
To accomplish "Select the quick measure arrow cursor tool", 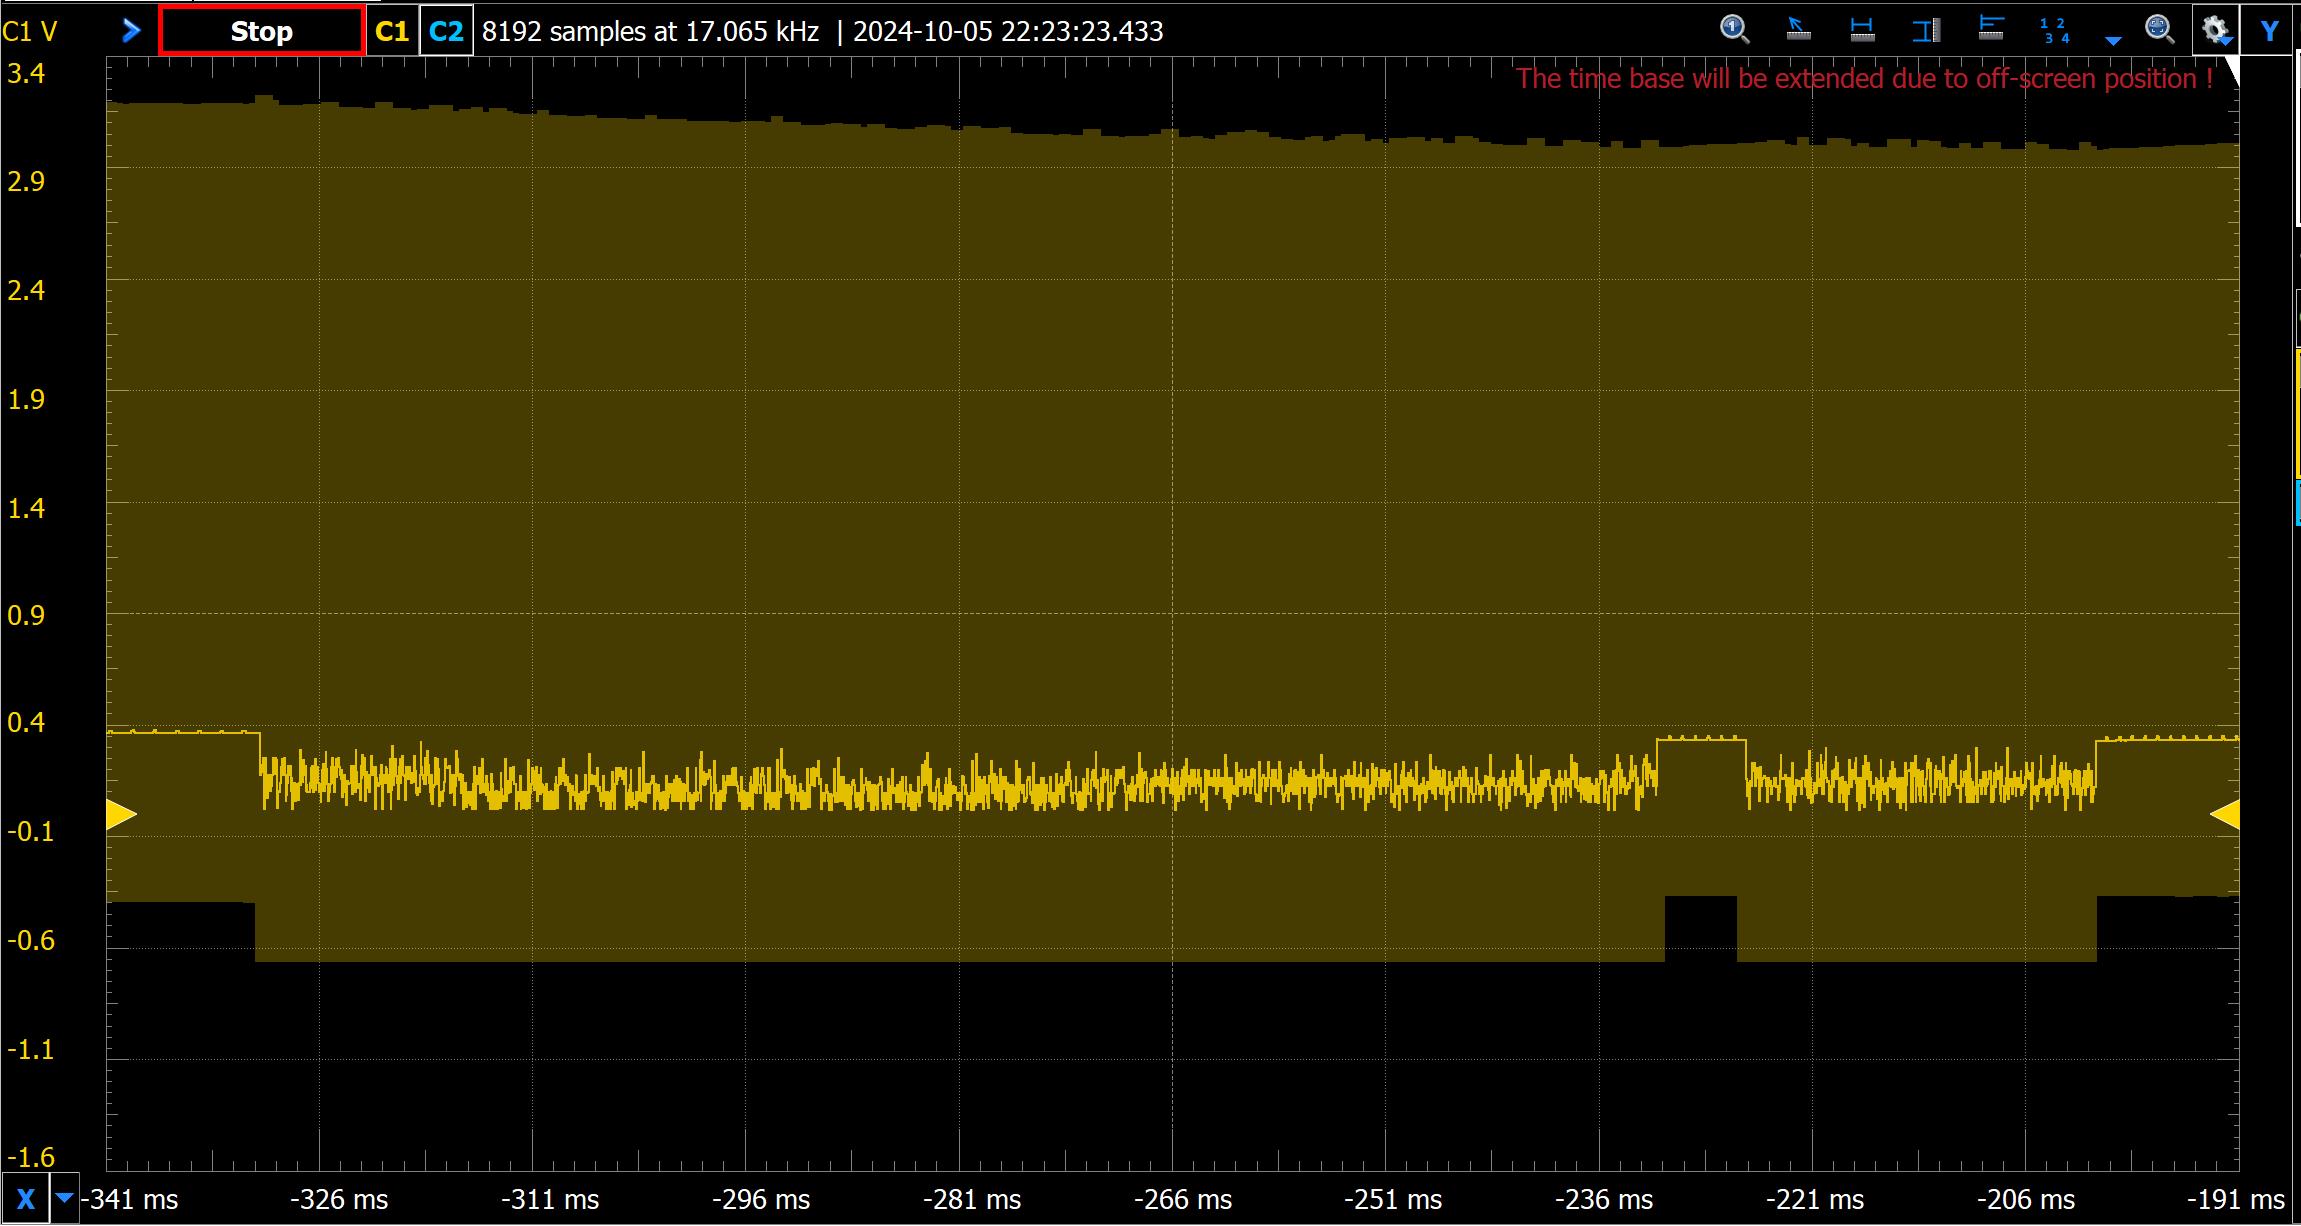I will click(1798, 30).
